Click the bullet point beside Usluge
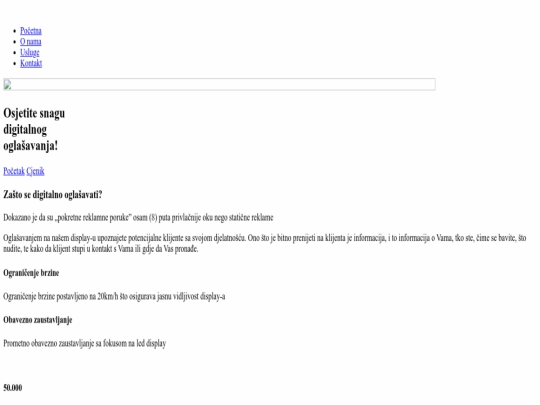This screenshot has height=405, width=540. click(x=14, y=52)
